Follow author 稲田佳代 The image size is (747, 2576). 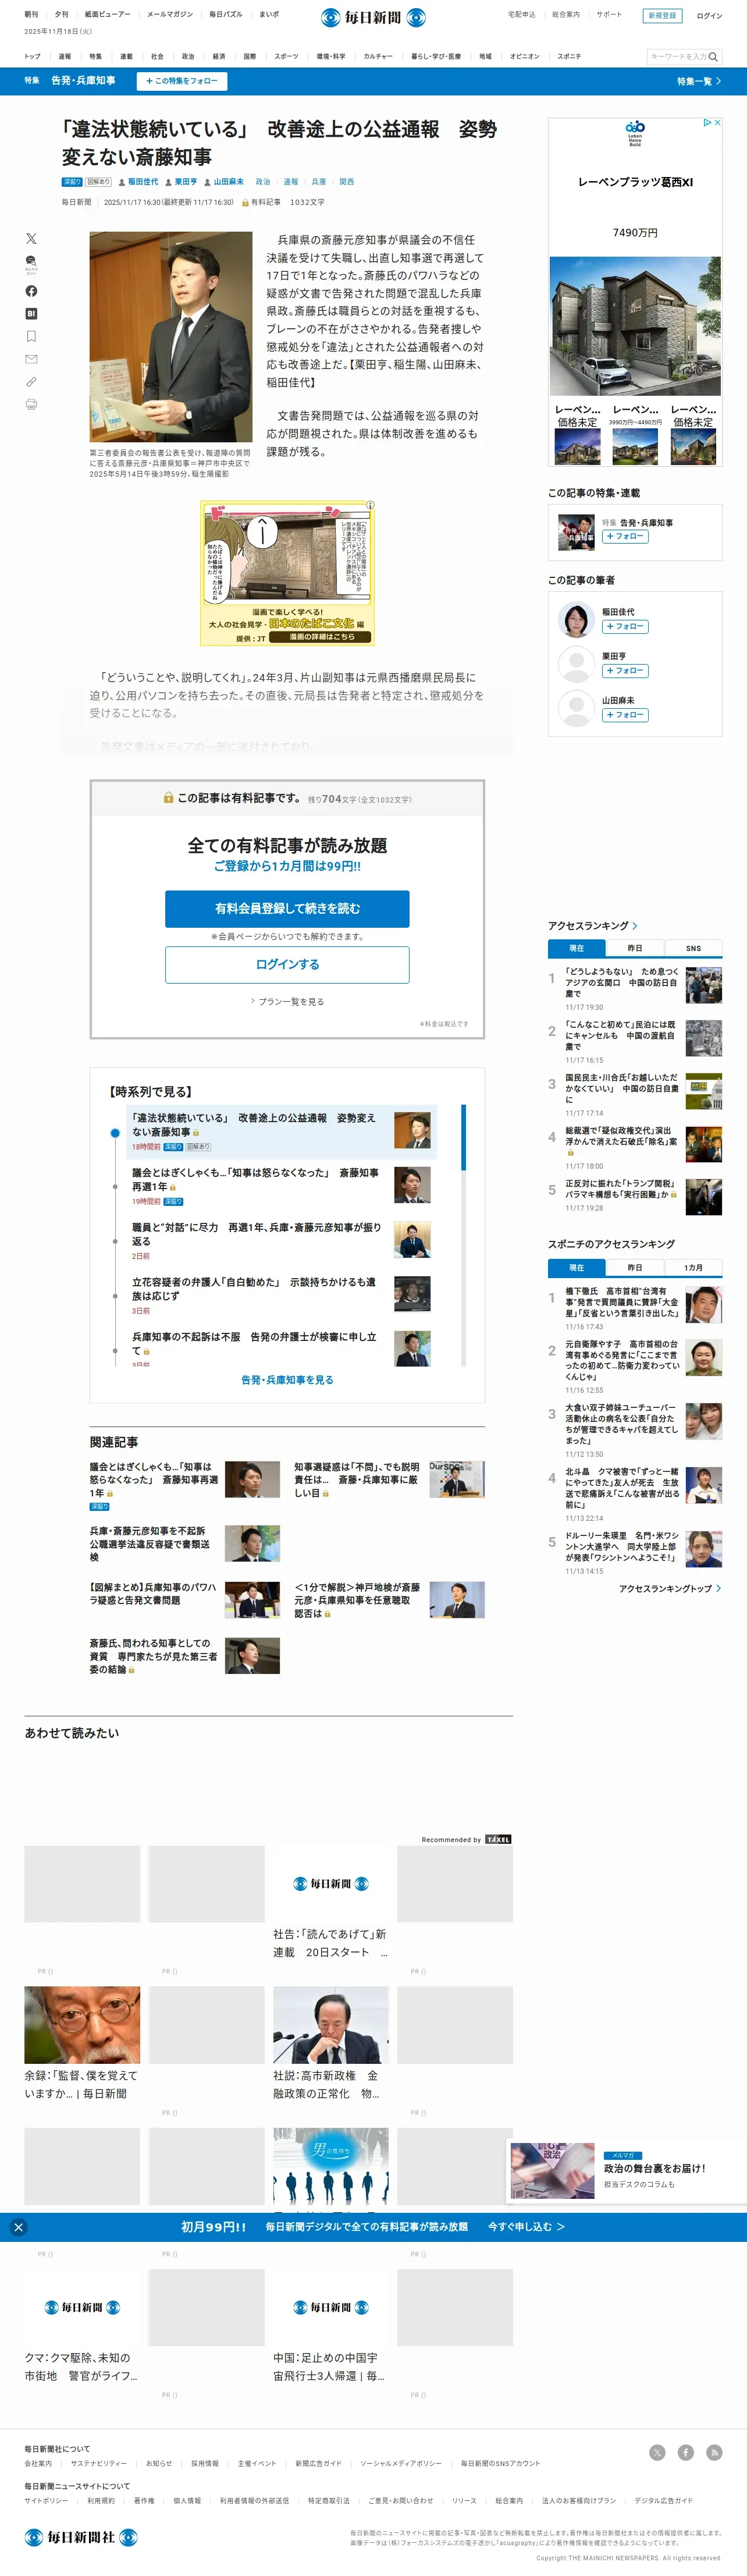(x=625, y=627)
